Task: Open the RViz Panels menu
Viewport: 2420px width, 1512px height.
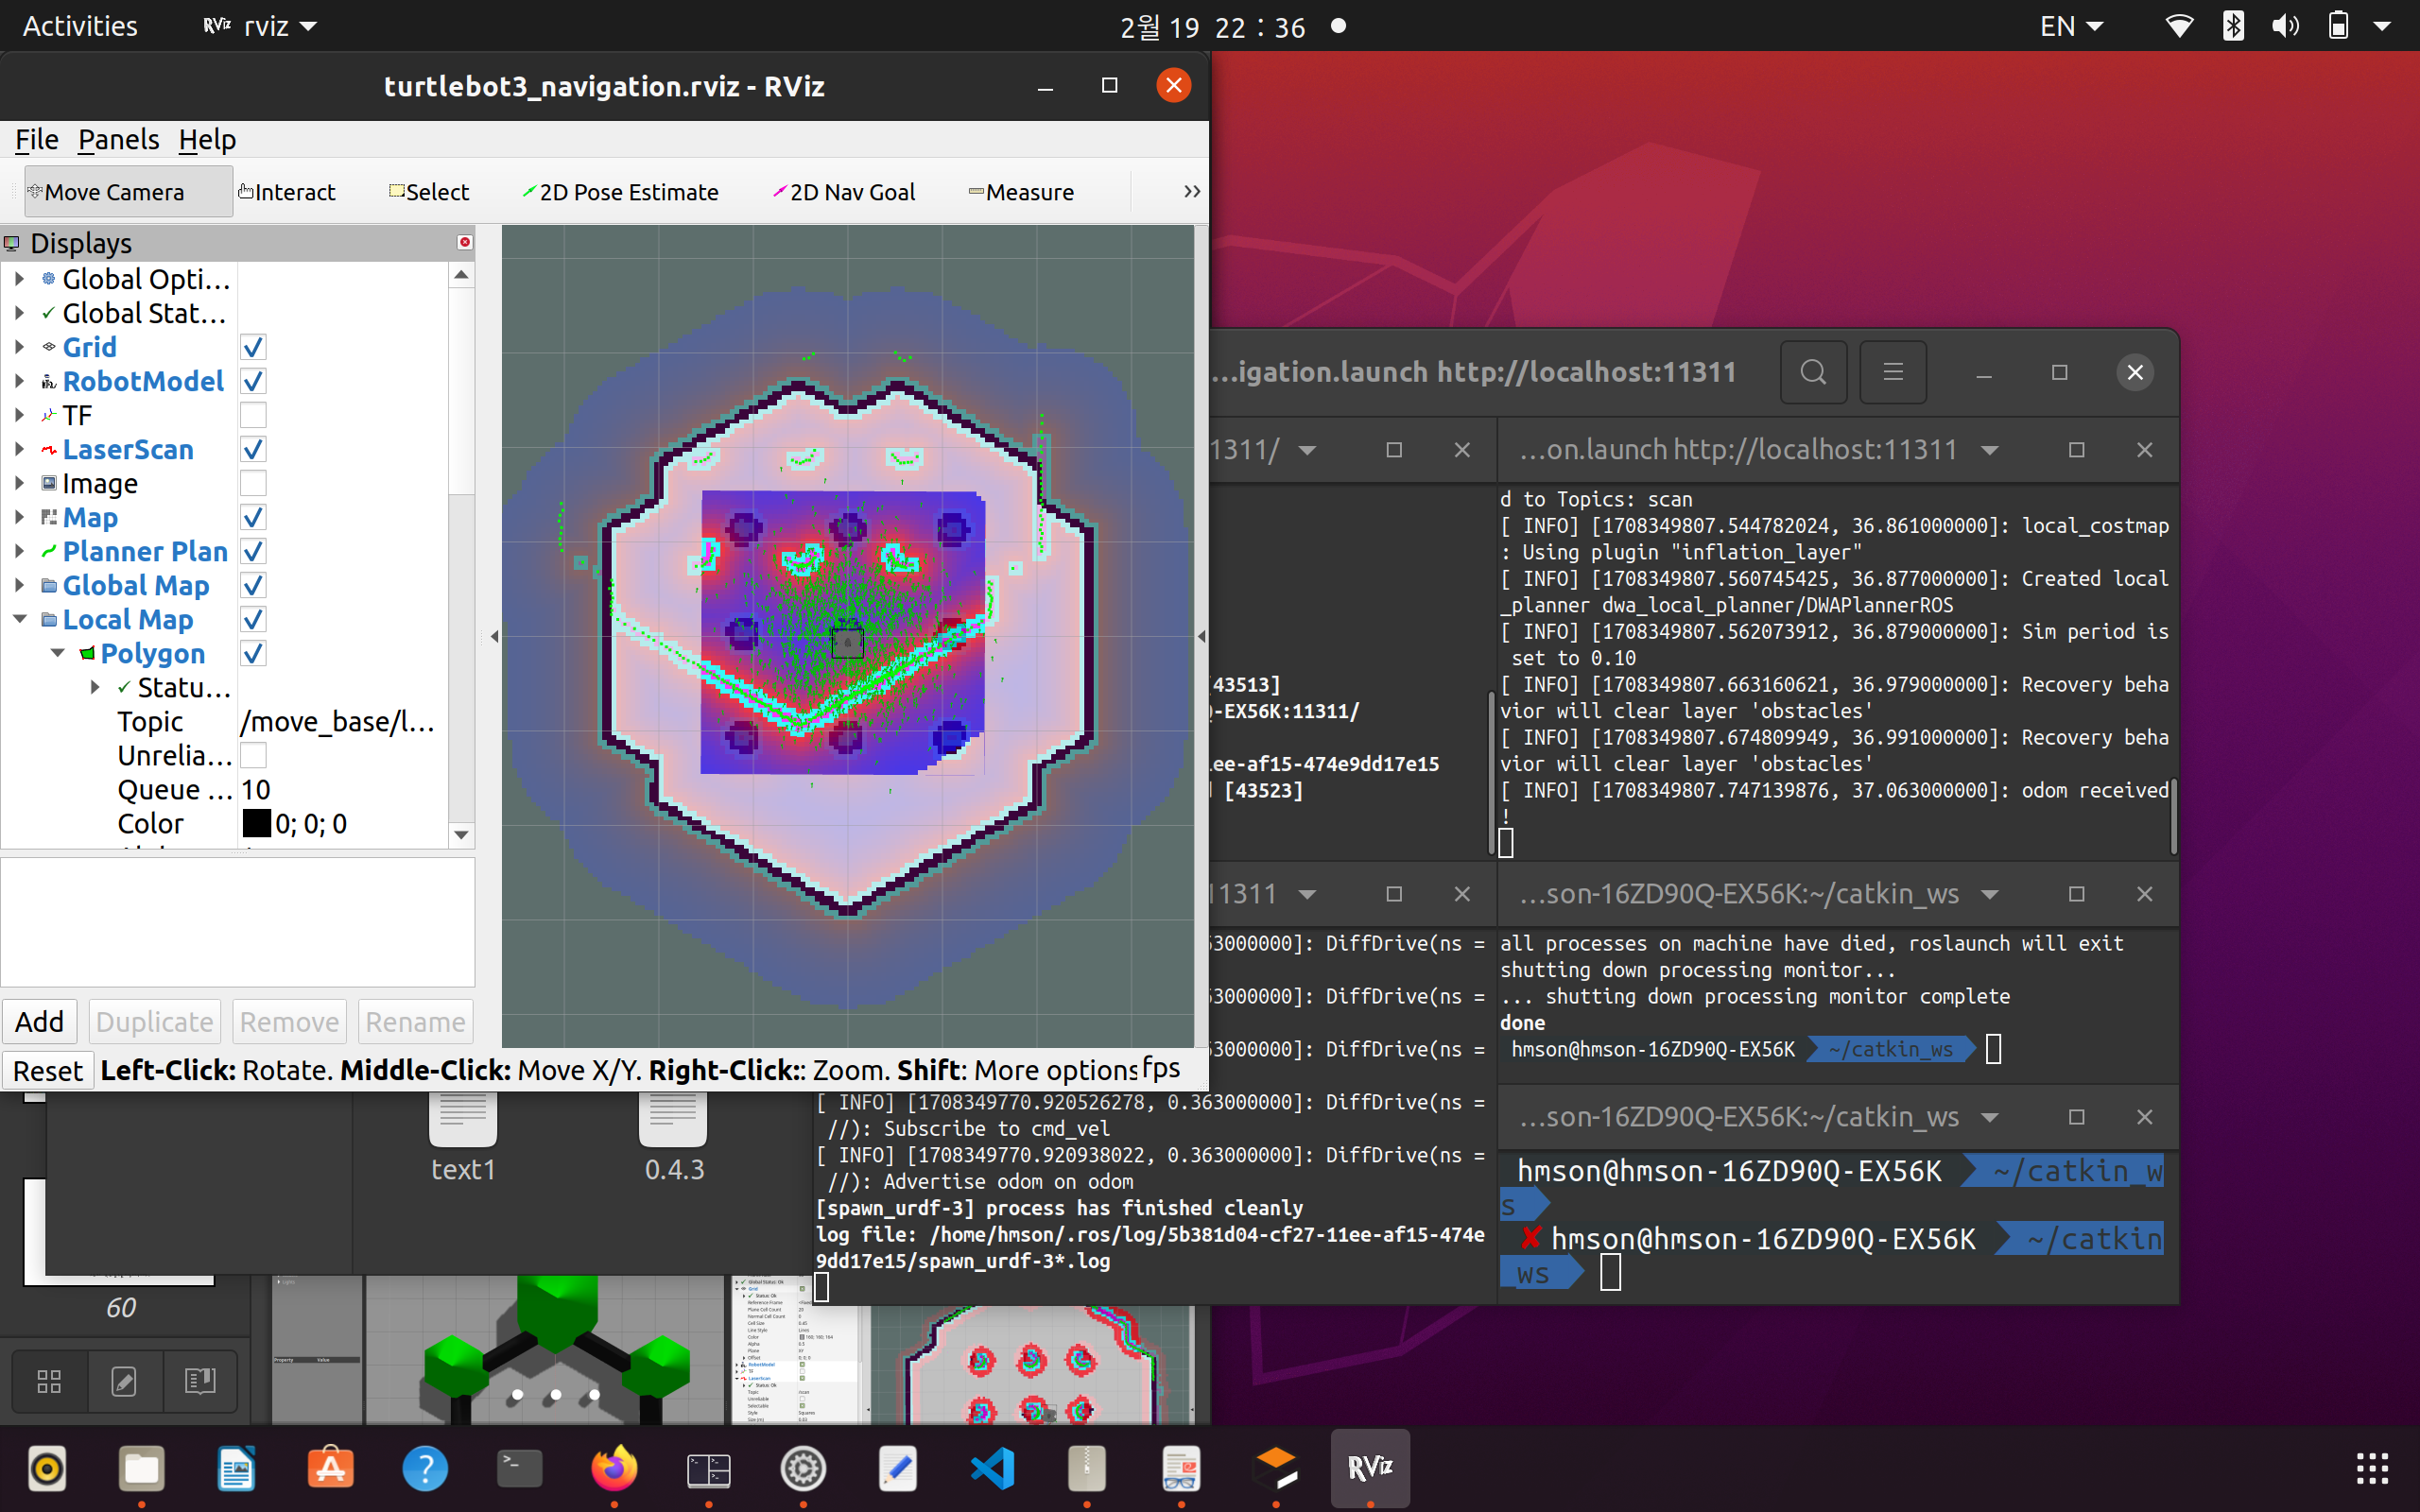Action: 118,139
